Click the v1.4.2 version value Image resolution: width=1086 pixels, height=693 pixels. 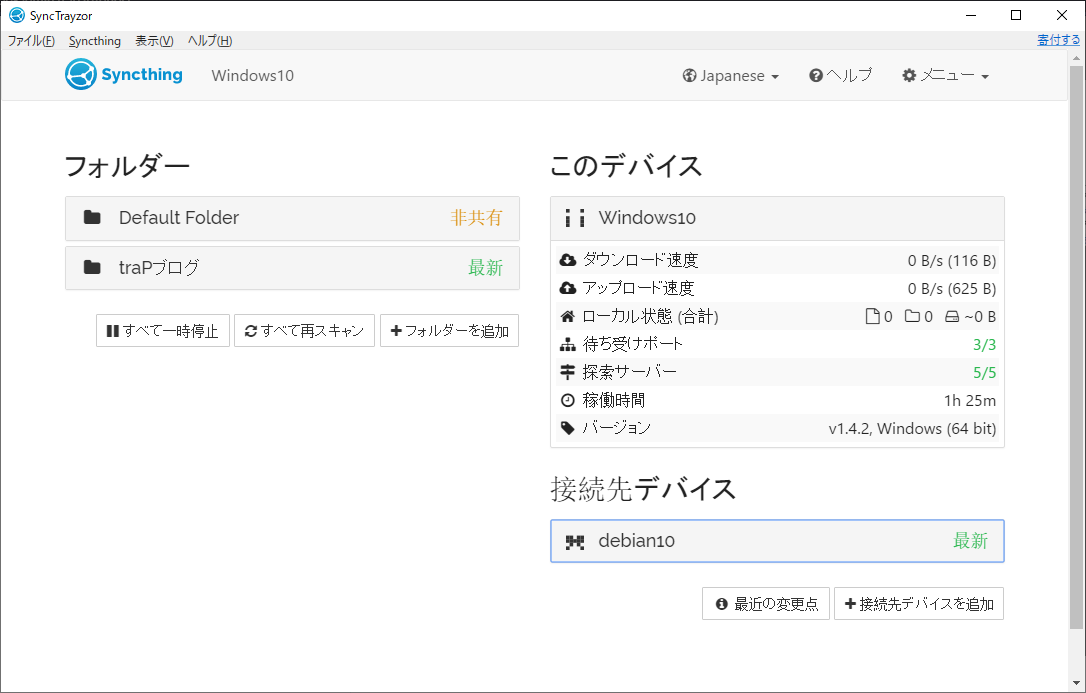click(912, 429)
